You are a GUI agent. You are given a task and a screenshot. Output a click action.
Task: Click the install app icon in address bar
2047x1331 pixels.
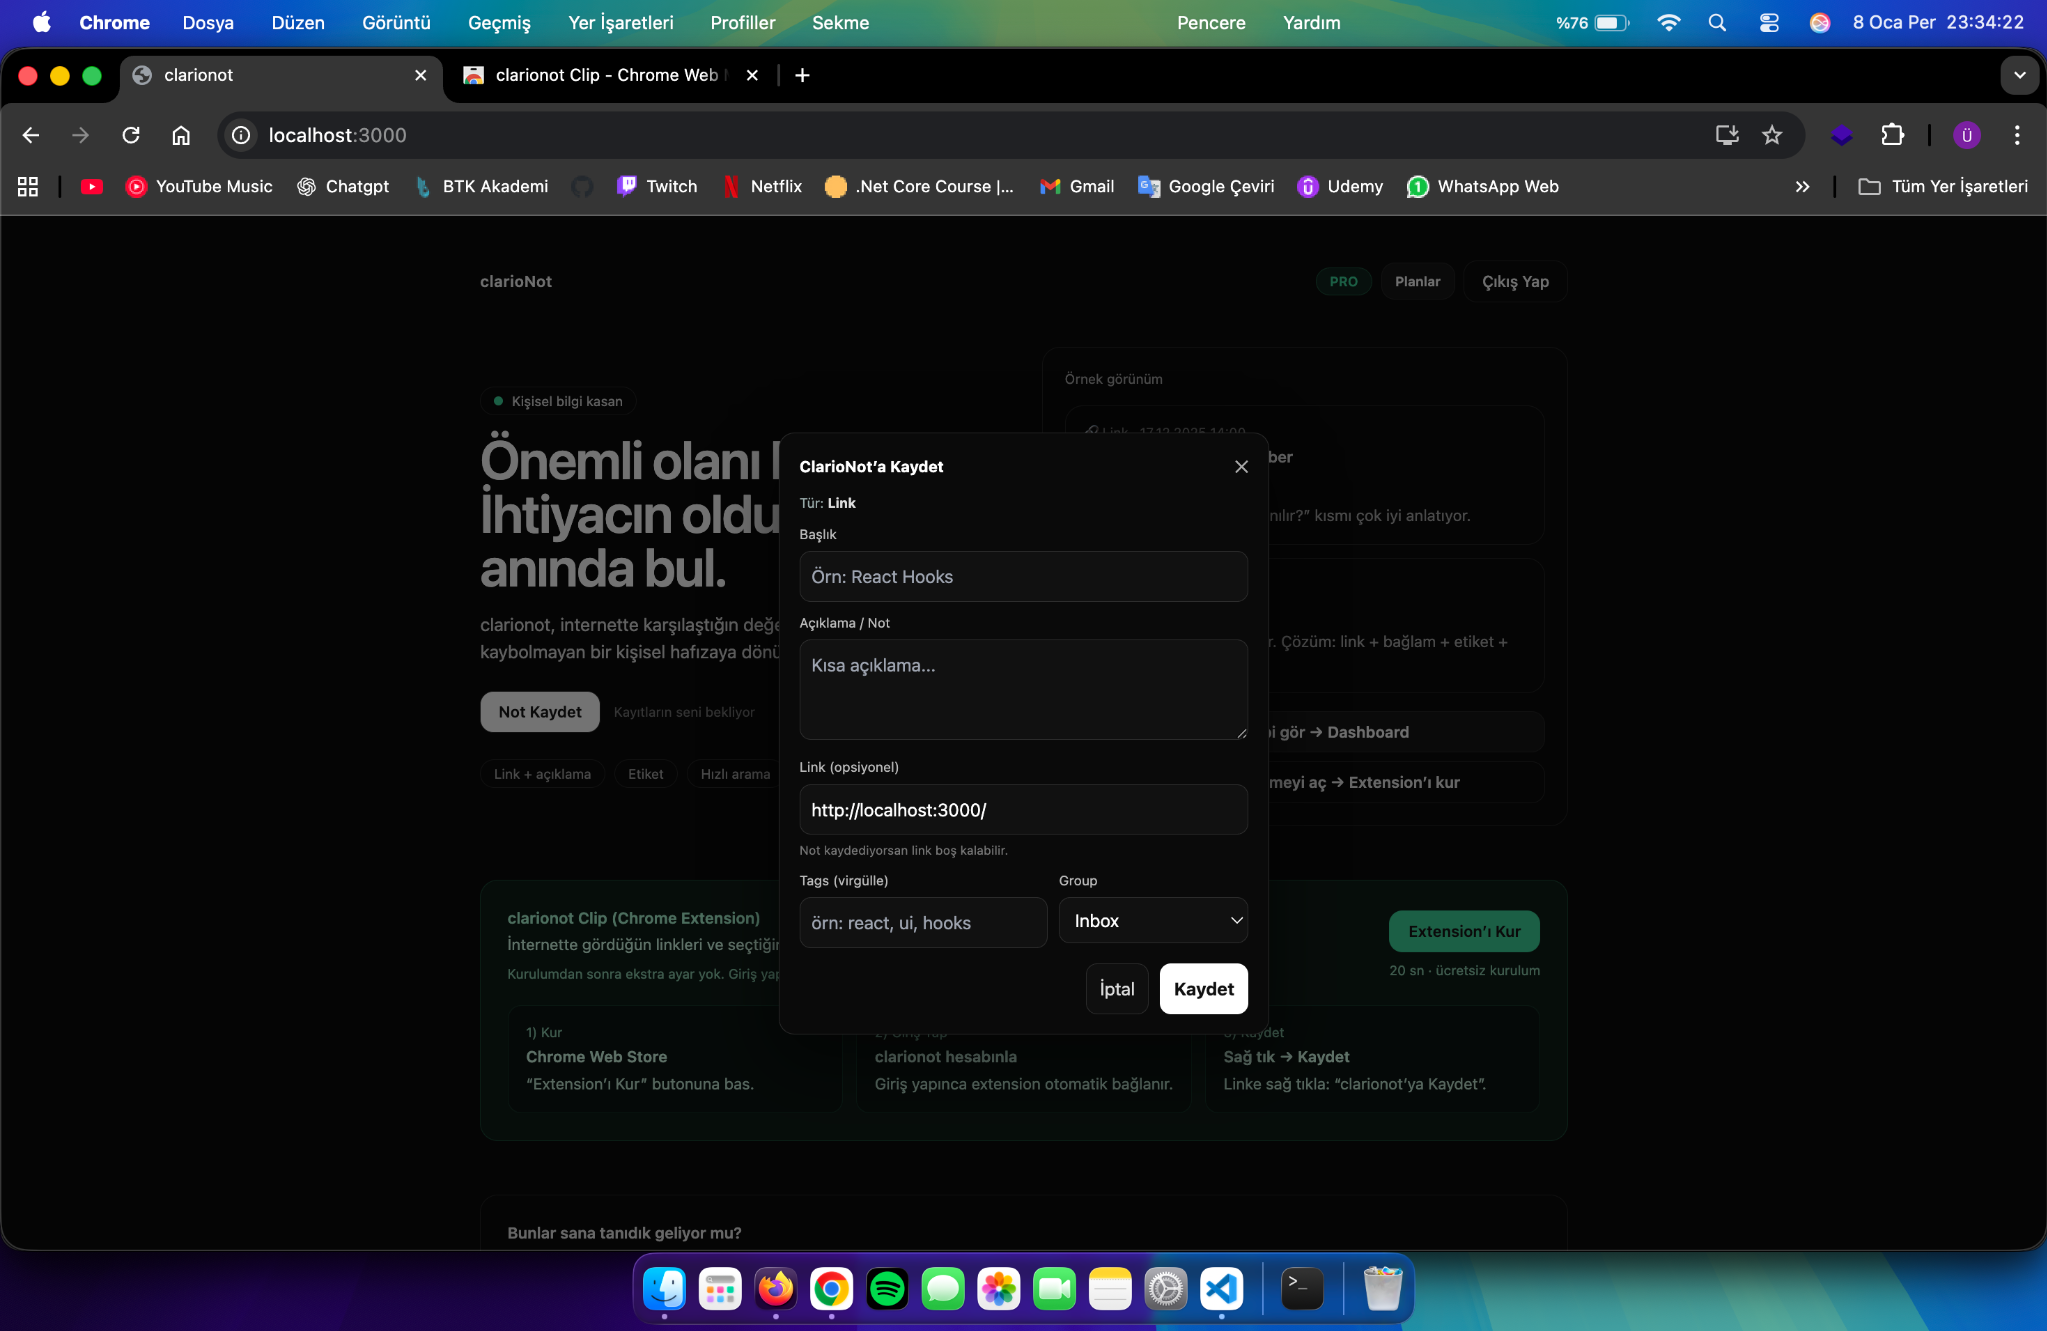1727,135
